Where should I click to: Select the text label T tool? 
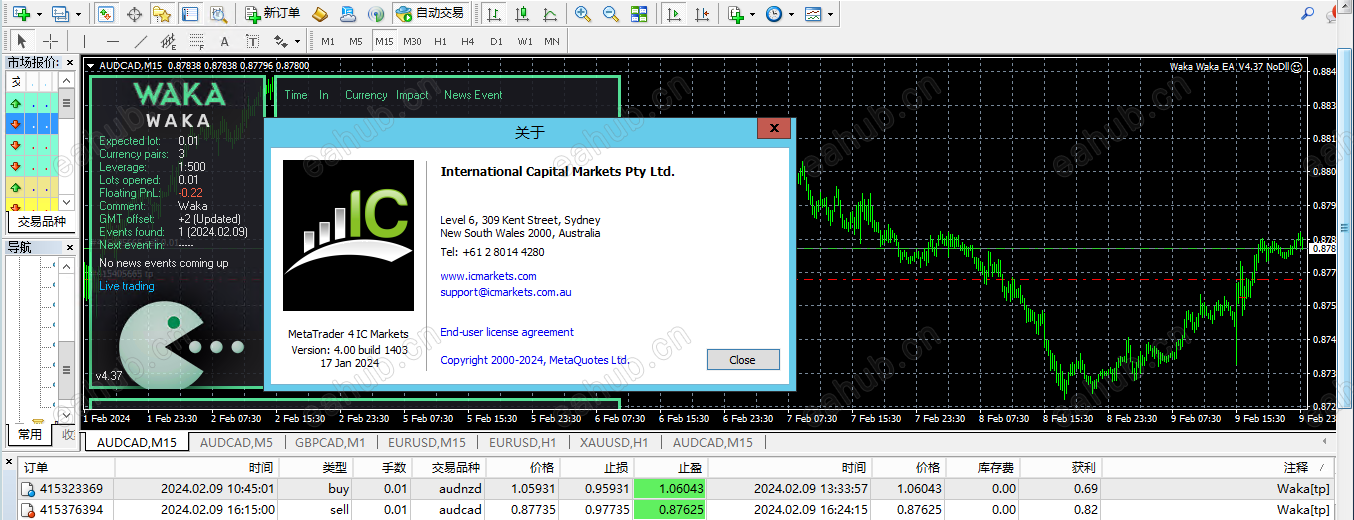tap(252, 41)
